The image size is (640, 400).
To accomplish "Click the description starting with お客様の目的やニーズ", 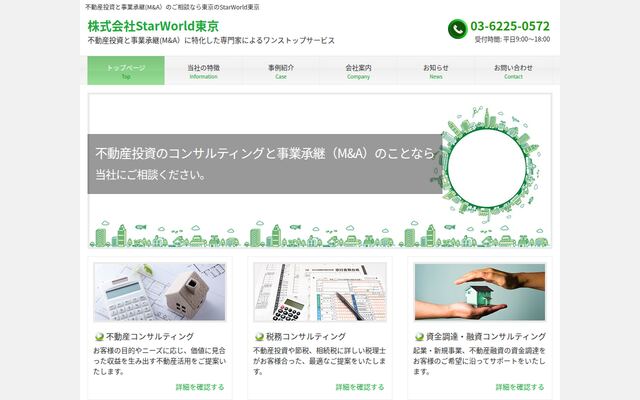I will (x=160, y=361).
